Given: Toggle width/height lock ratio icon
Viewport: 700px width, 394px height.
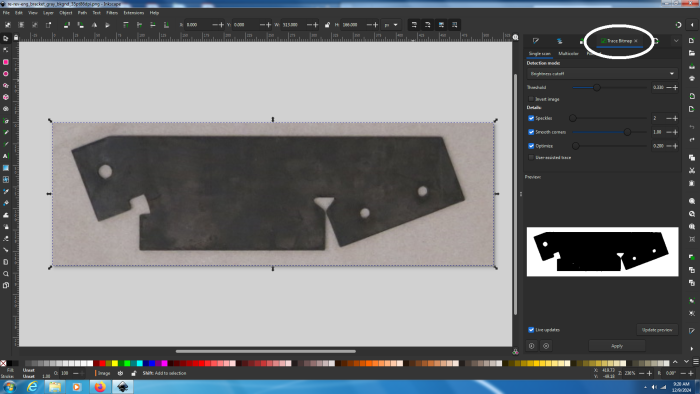Looking at the screenshot, I should pos(327,25).
